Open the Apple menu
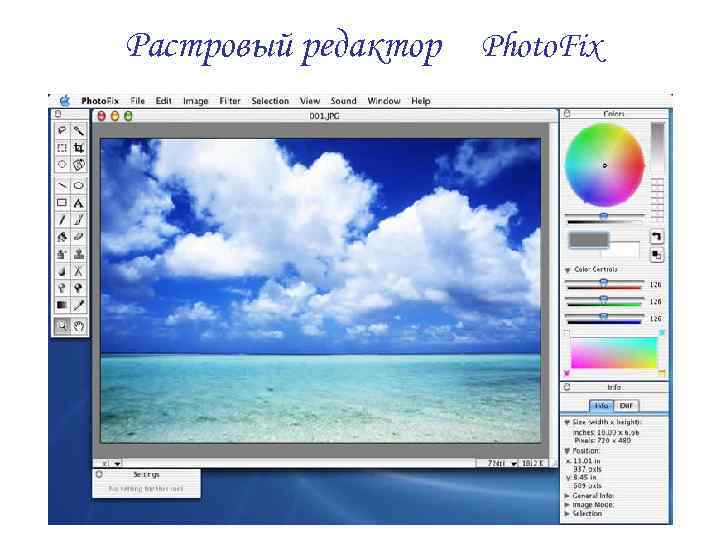The image size is (720, 540). (65, 101)
